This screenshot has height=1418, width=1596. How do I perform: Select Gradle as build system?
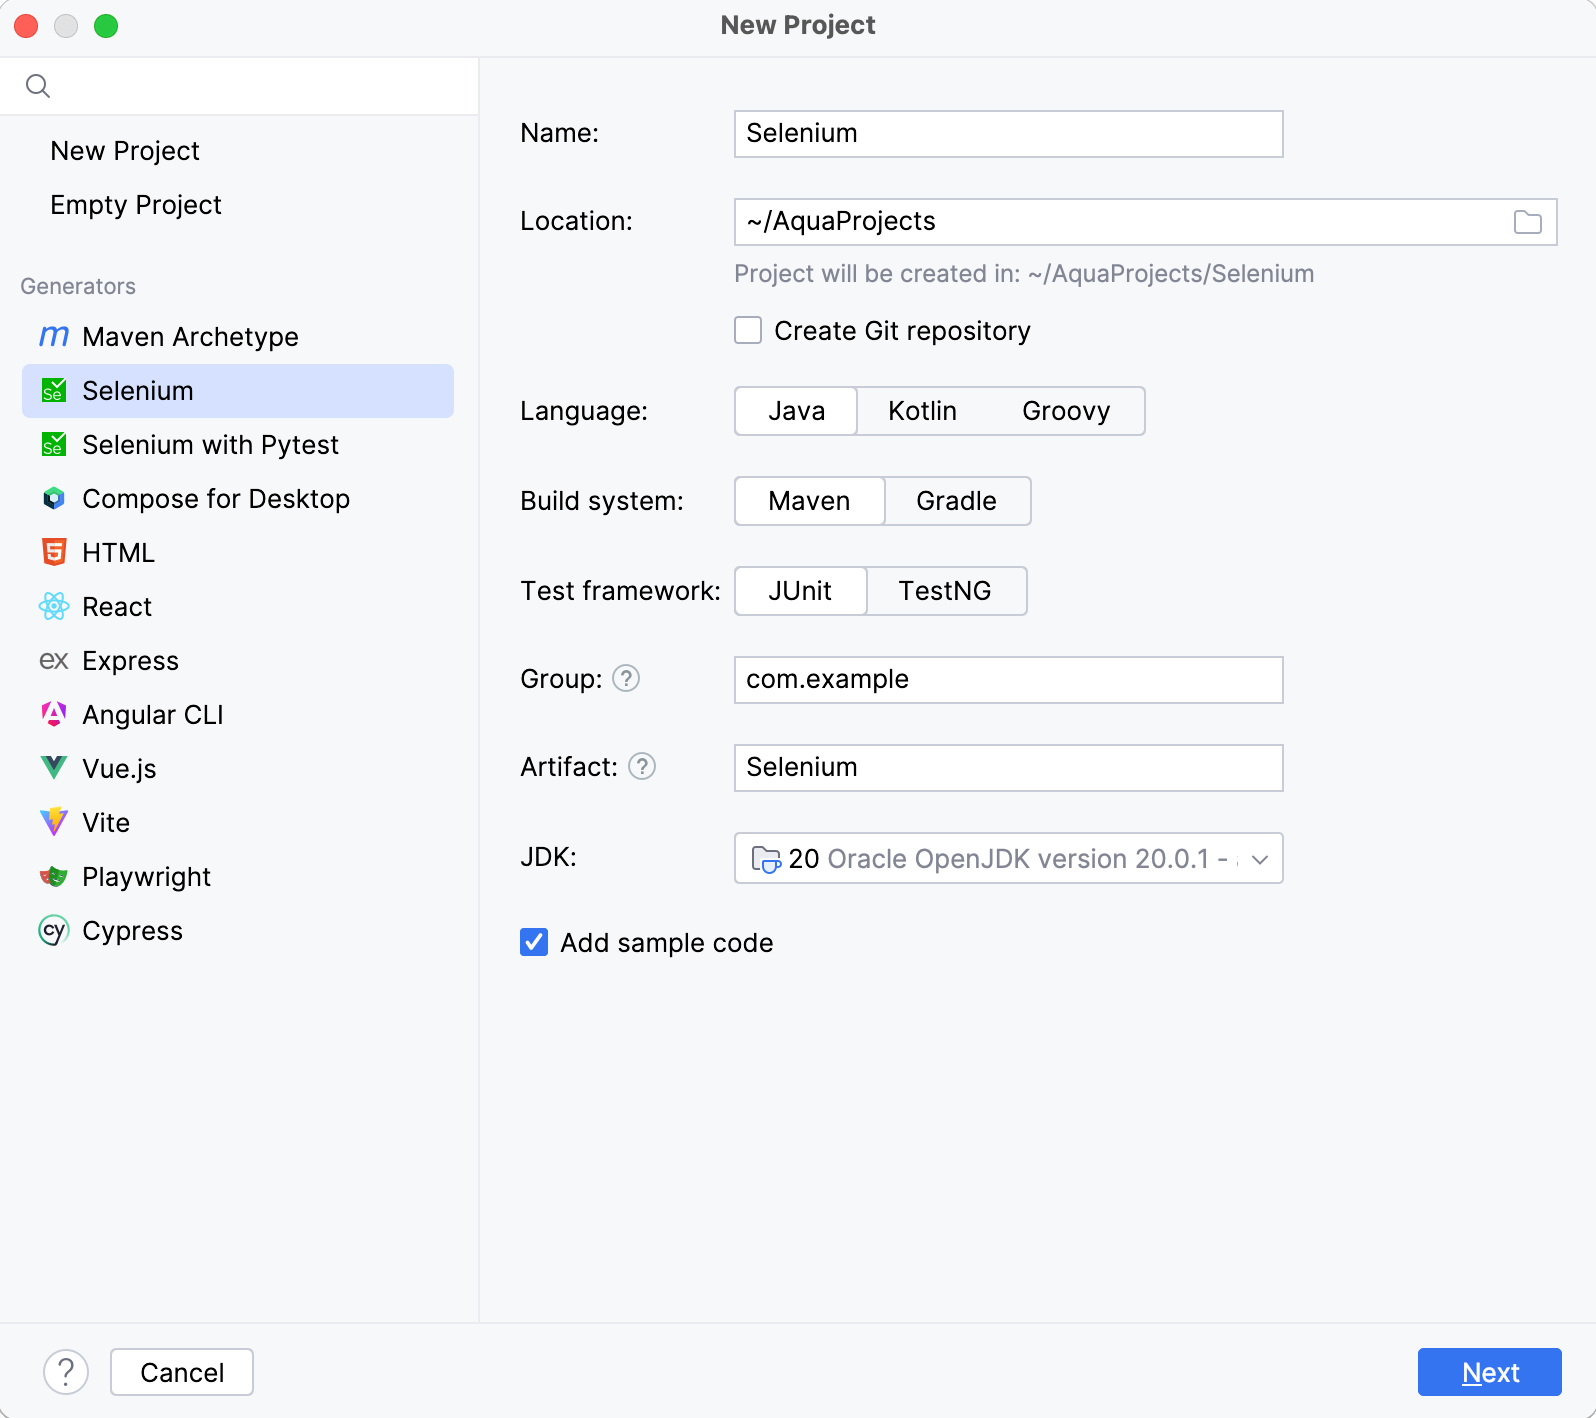[x=956, y=501]
